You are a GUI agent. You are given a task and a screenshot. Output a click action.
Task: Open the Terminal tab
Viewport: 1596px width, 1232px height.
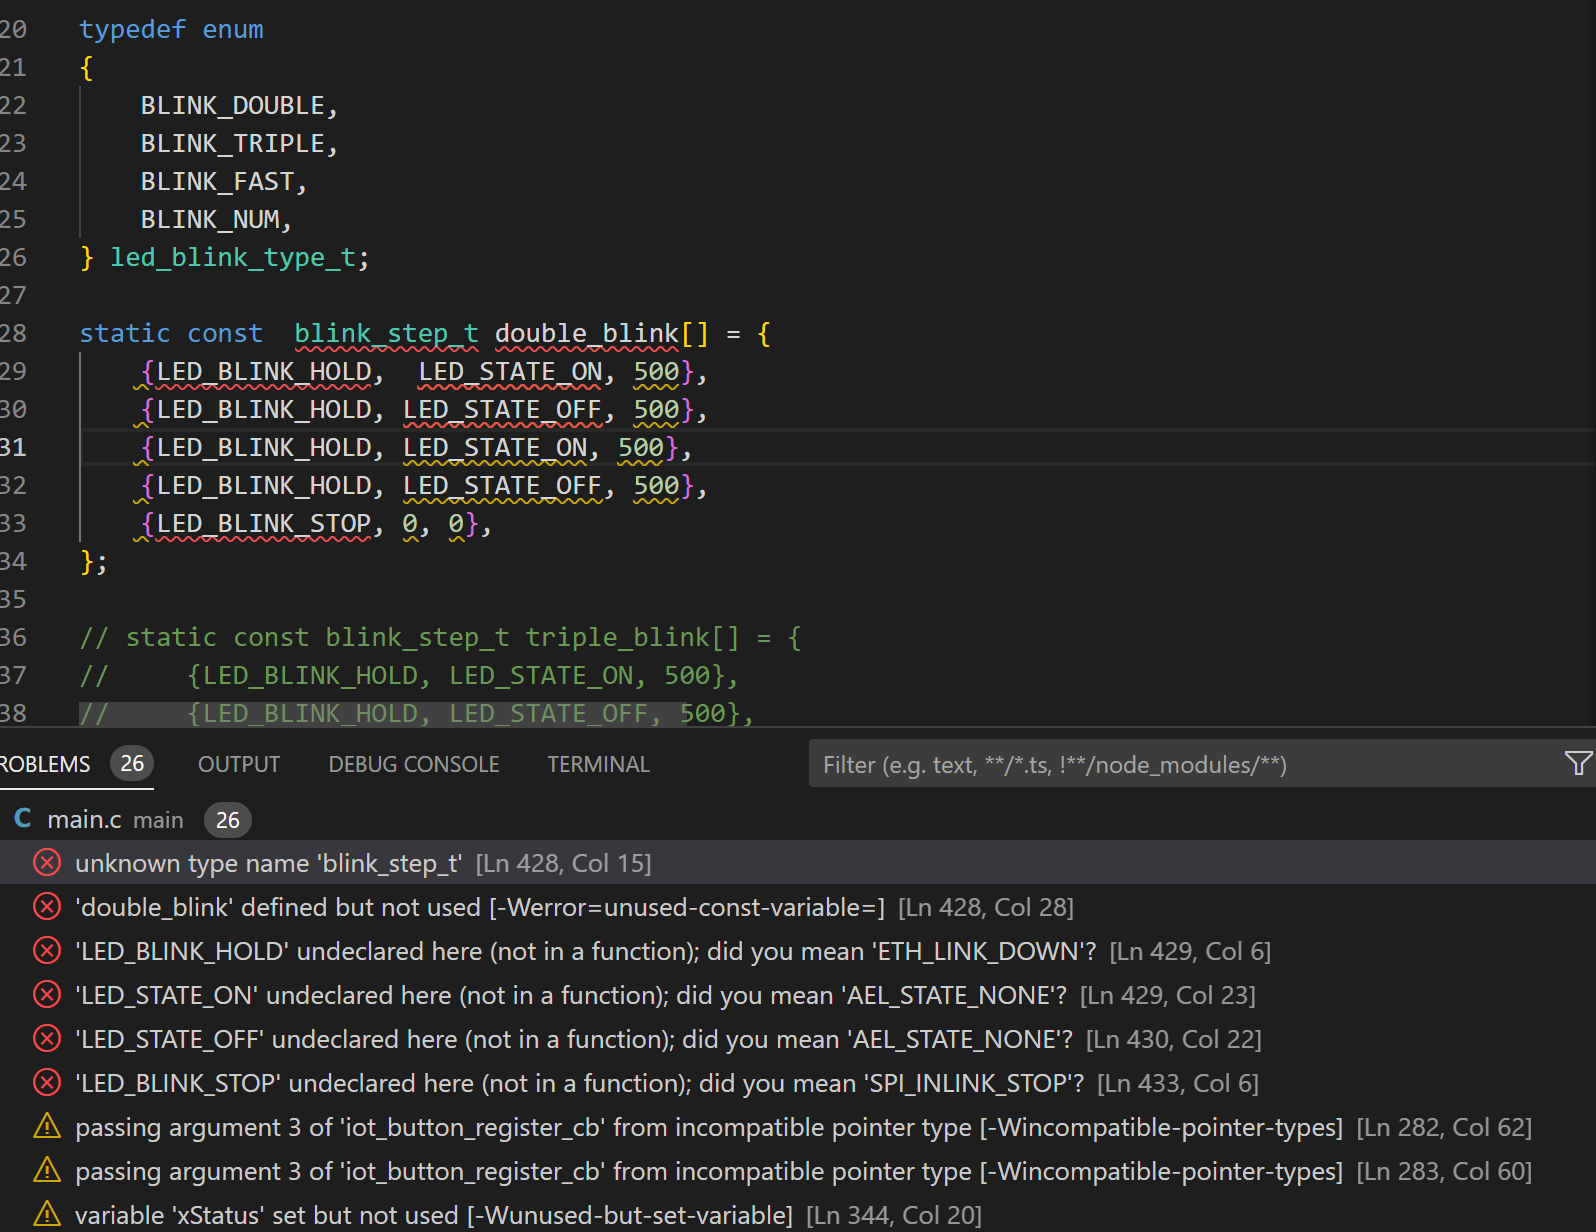[598, 764]
